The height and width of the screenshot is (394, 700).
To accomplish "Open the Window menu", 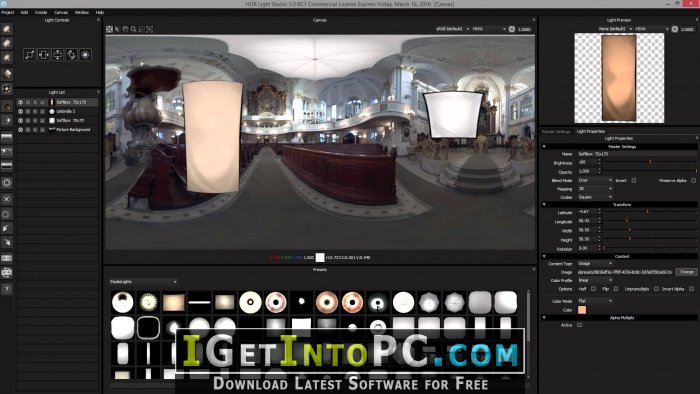I will pyautogui.click(x=82, y=12).
